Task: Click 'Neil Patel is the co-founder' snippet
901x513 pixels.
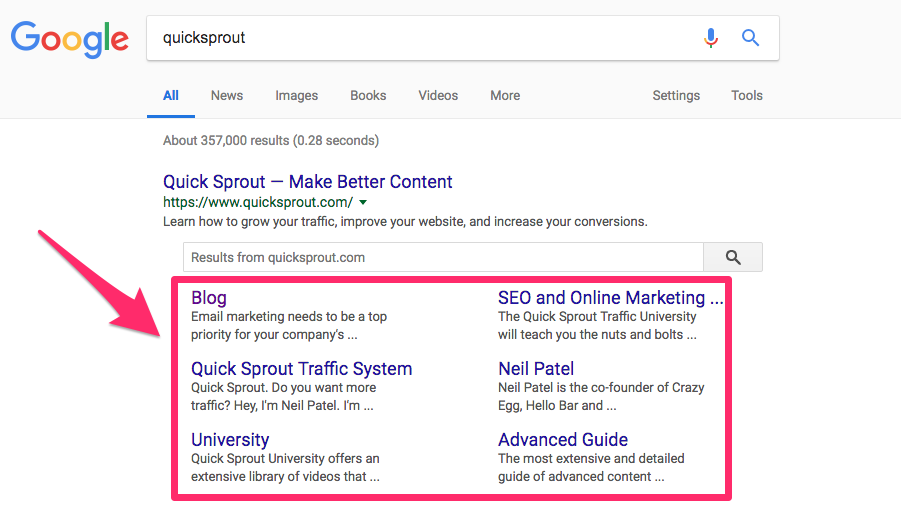Action: 601,396
